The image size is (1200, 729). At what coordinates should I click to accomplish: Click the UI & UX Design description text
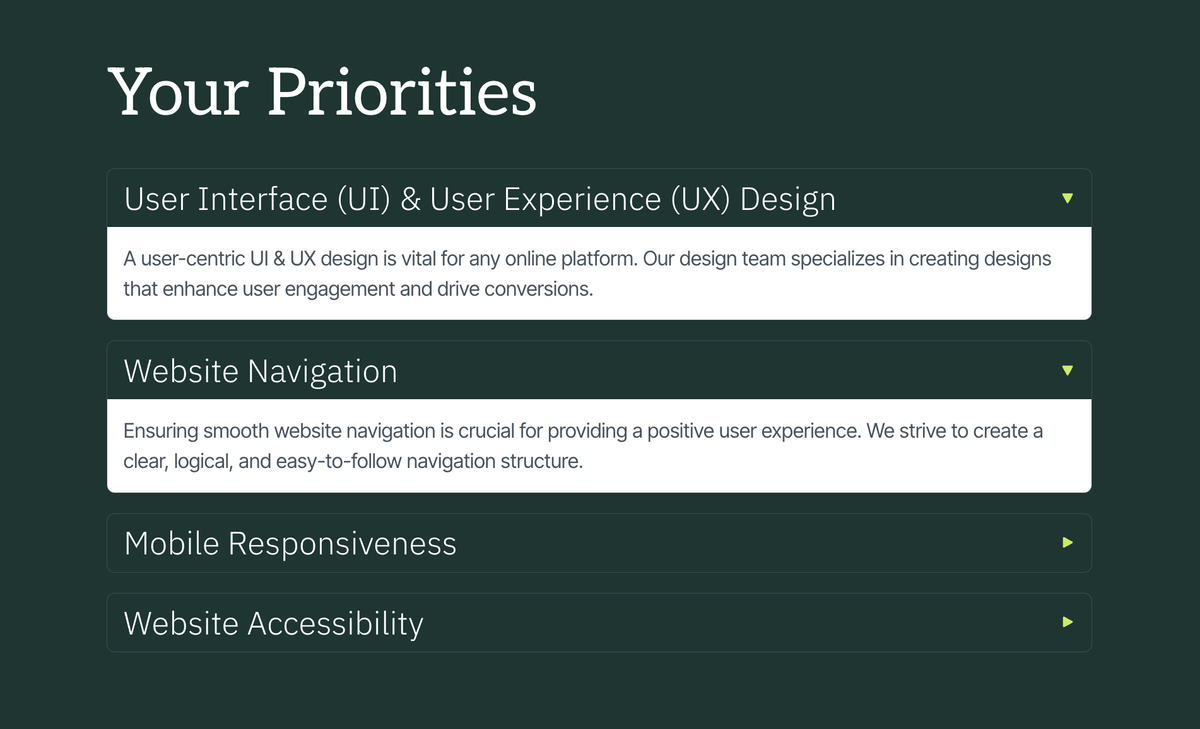(587, 273)
